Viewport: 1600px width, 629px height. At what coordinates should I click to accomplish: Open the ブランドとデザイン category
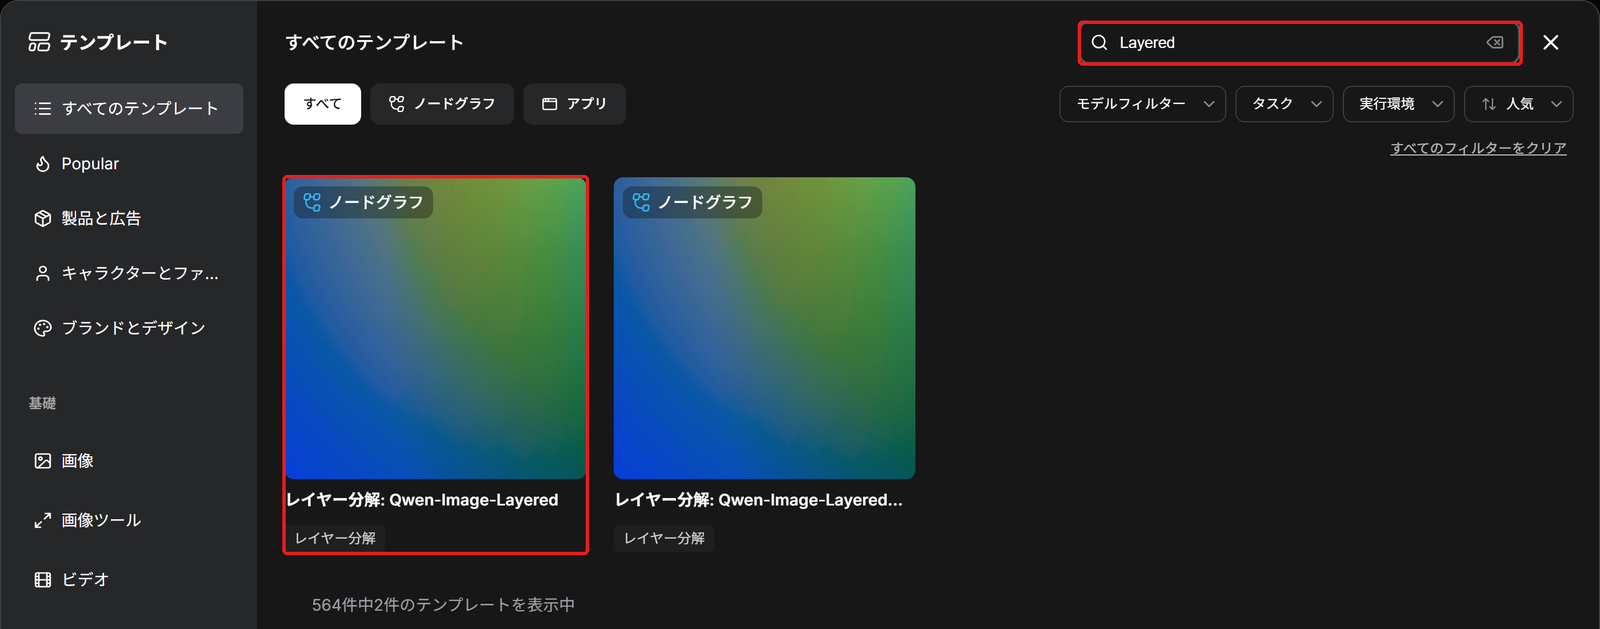(129, 328)
